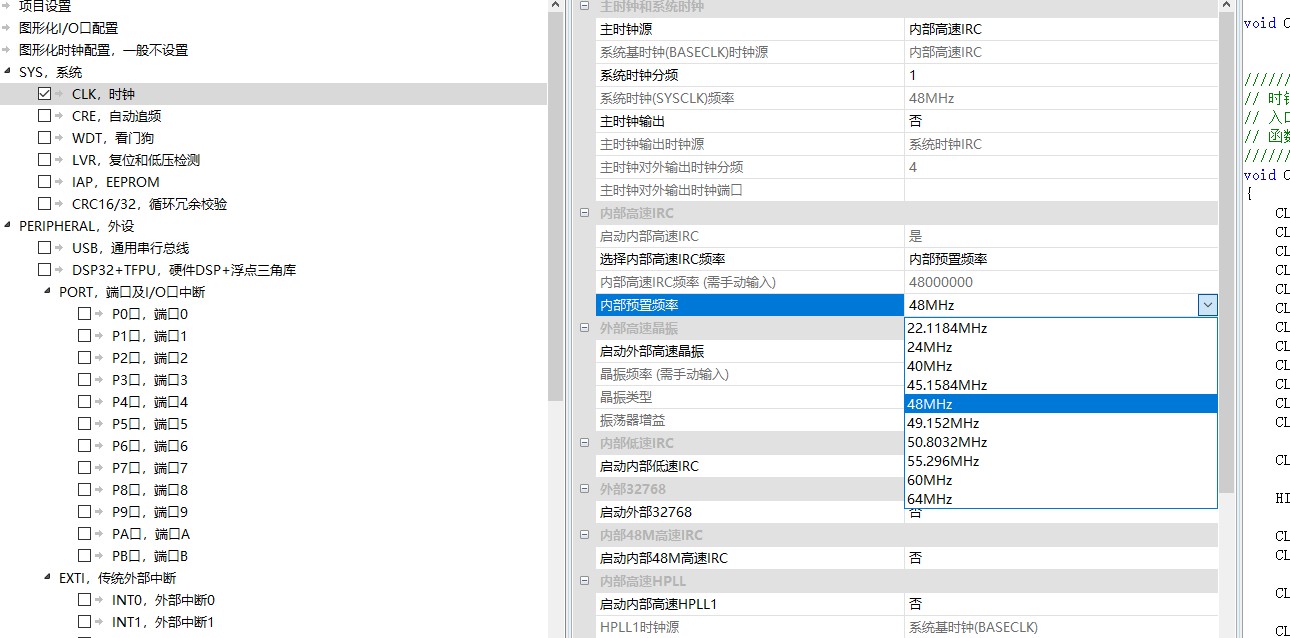Select the 启动内部低速IRC property row

750,466
